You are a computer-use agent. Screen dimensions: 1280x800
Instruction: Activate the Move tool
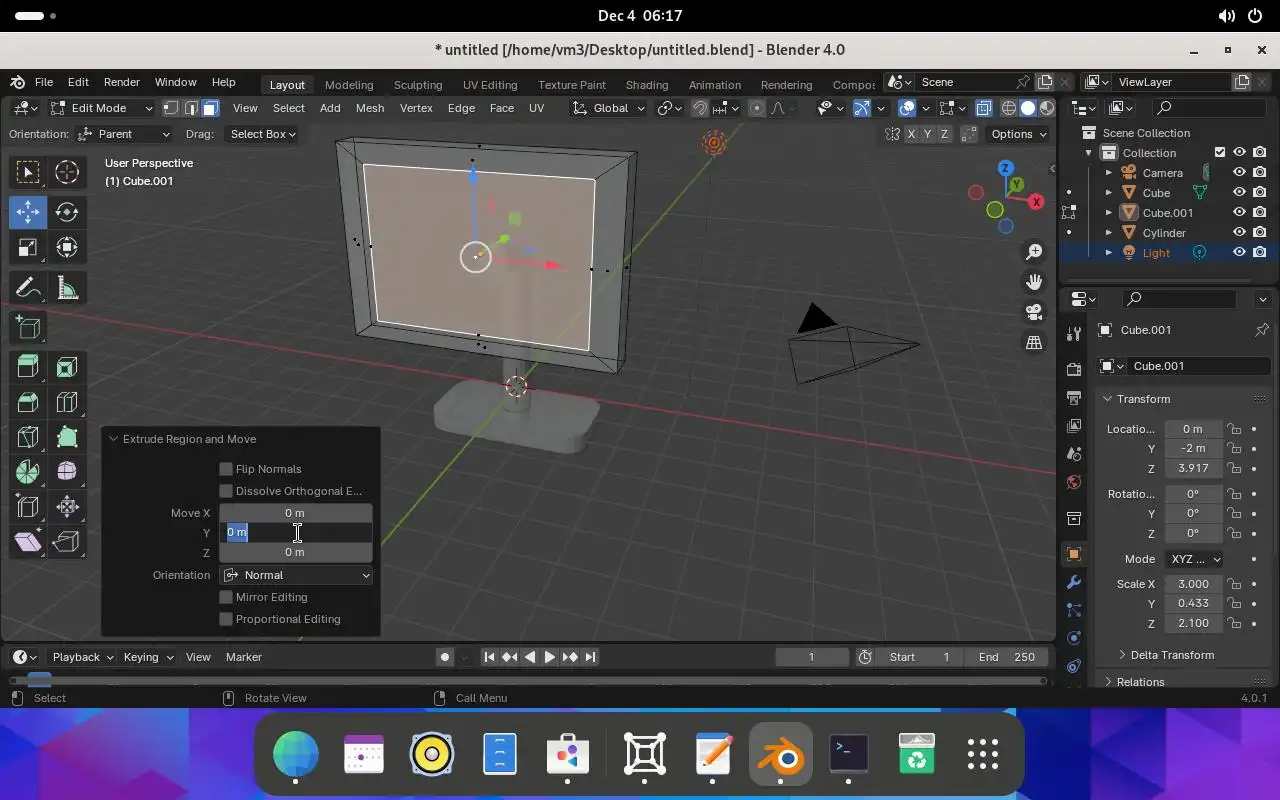[28, 211]
